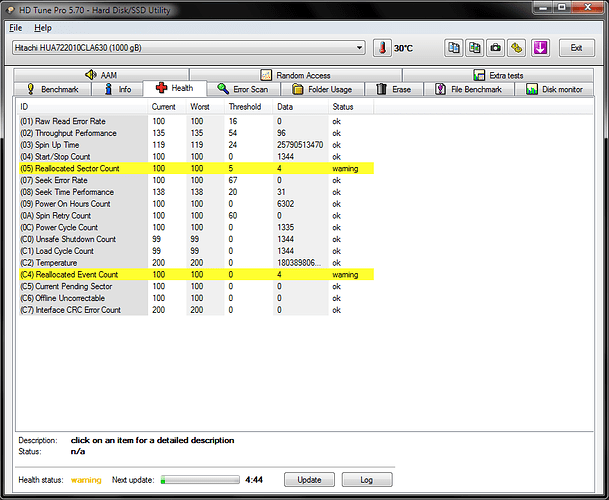This screenshot has width=609, height=500.
Task: Close the HD Tune Pro window
Action: click(x=588, y=7)
